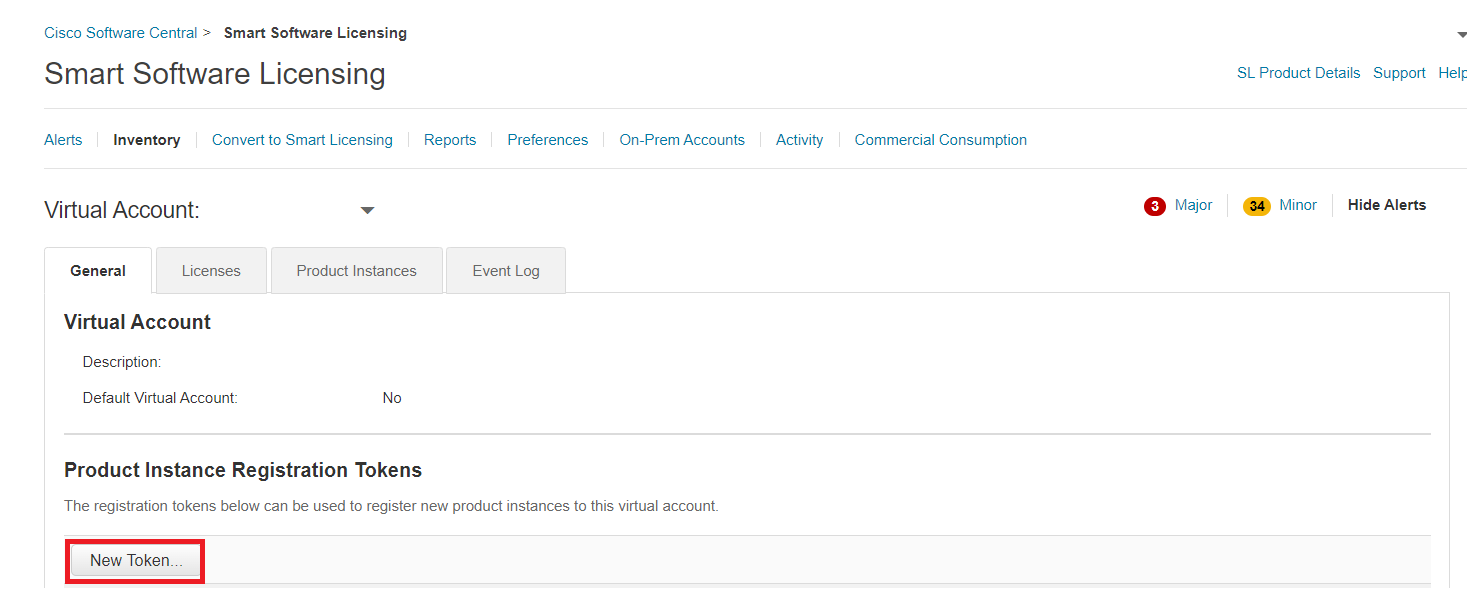Click the New Token button
This screenshot has width=1467, height=597.
pyautogui.click(x=136, y=561)
